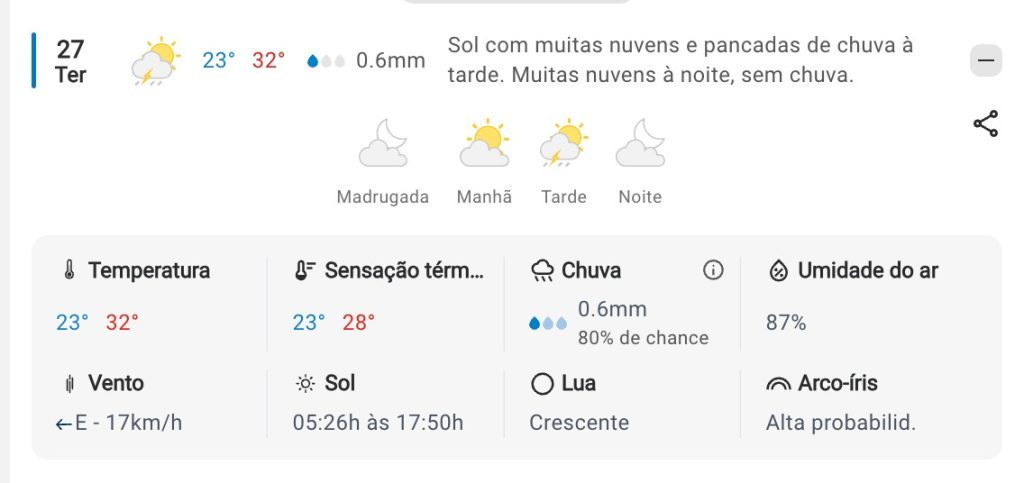Open the rain info circle icon
Screen dimensions: 1024x483
(713, 270)
